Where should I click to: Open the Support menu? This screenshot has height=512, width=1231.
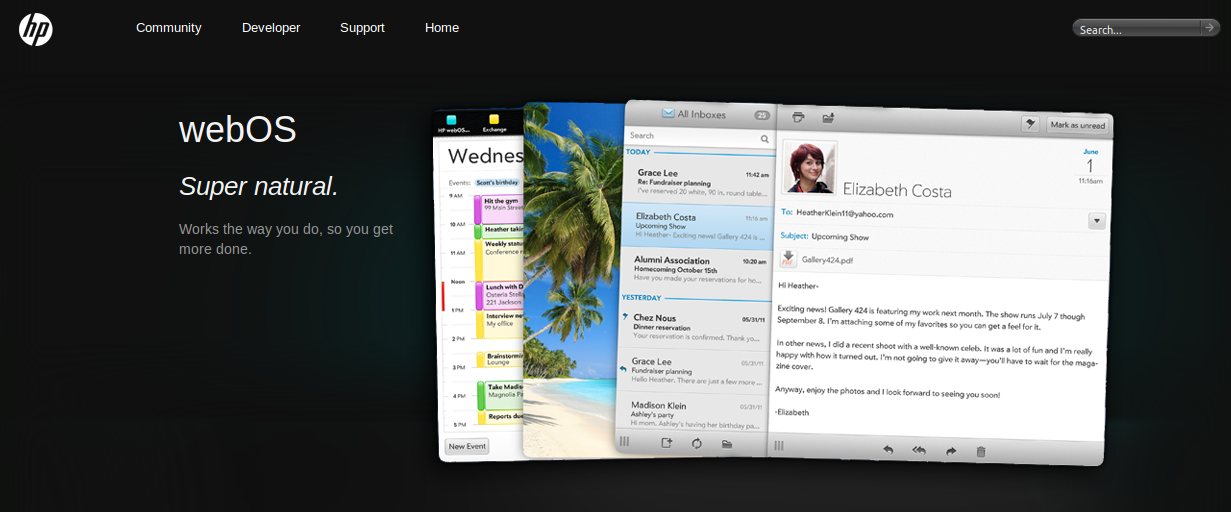tap(362, 28)
